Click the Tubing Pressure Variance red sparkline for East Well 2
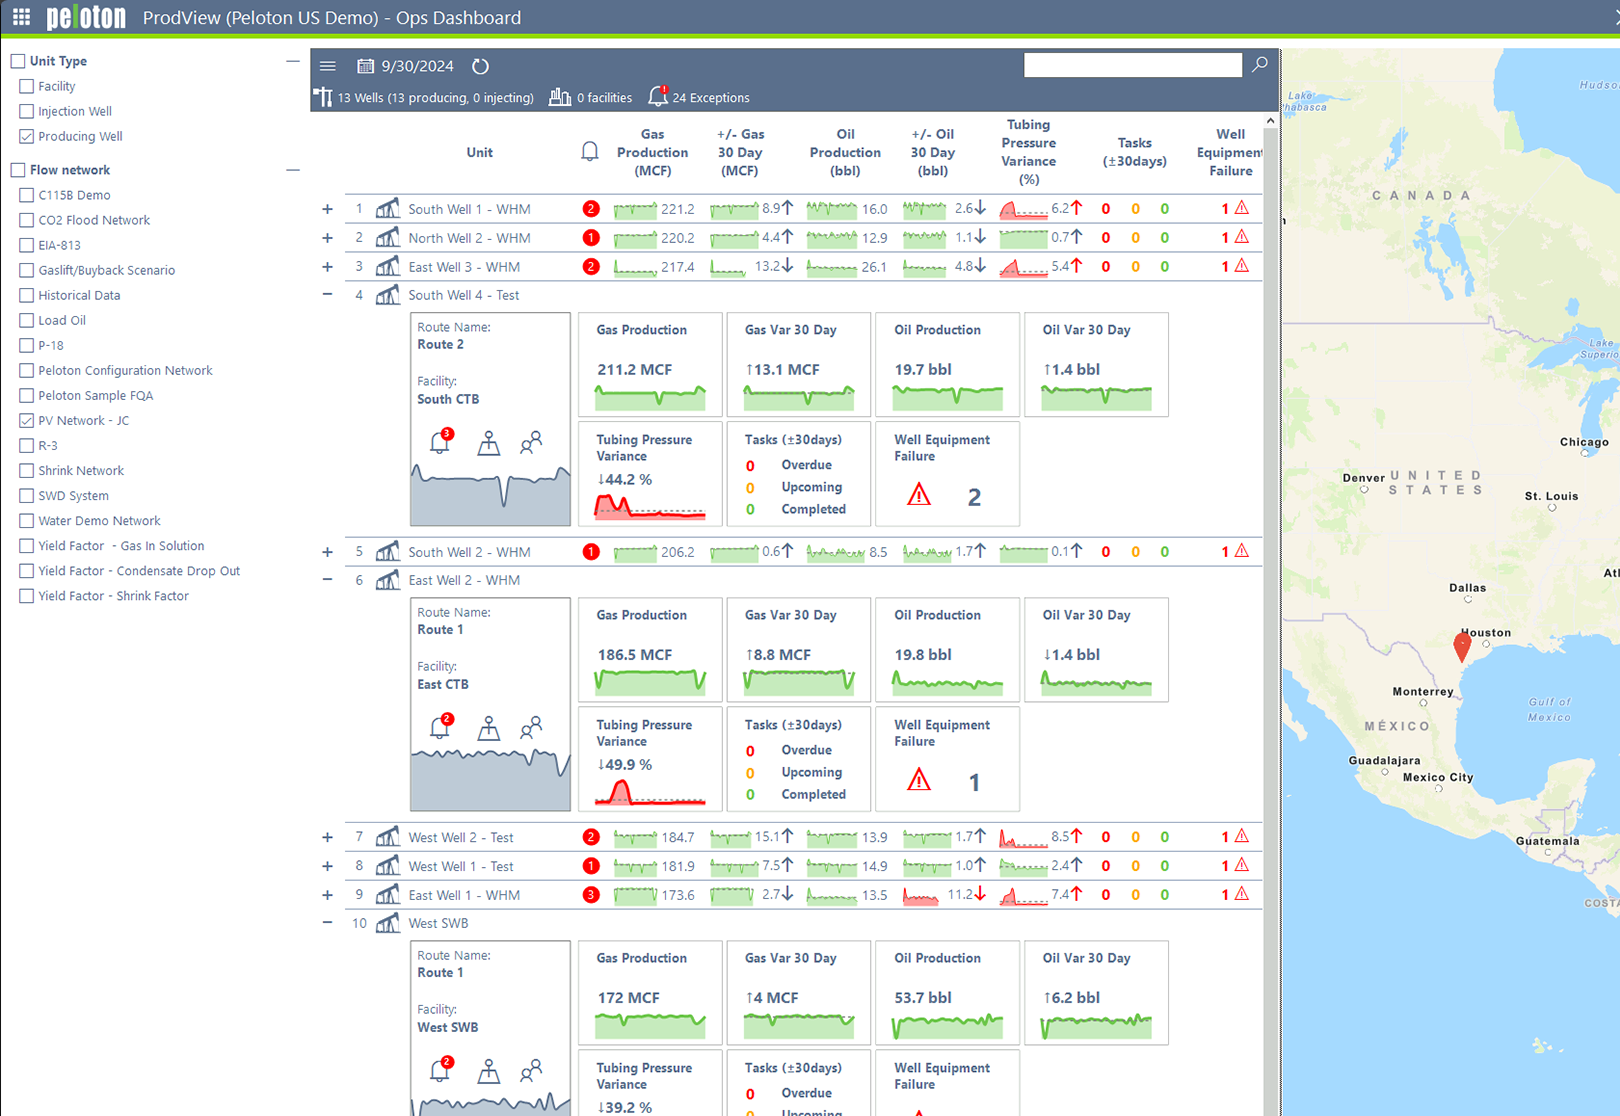Viewport: 1620px width, 1116px height. click(x=649, y=796)
